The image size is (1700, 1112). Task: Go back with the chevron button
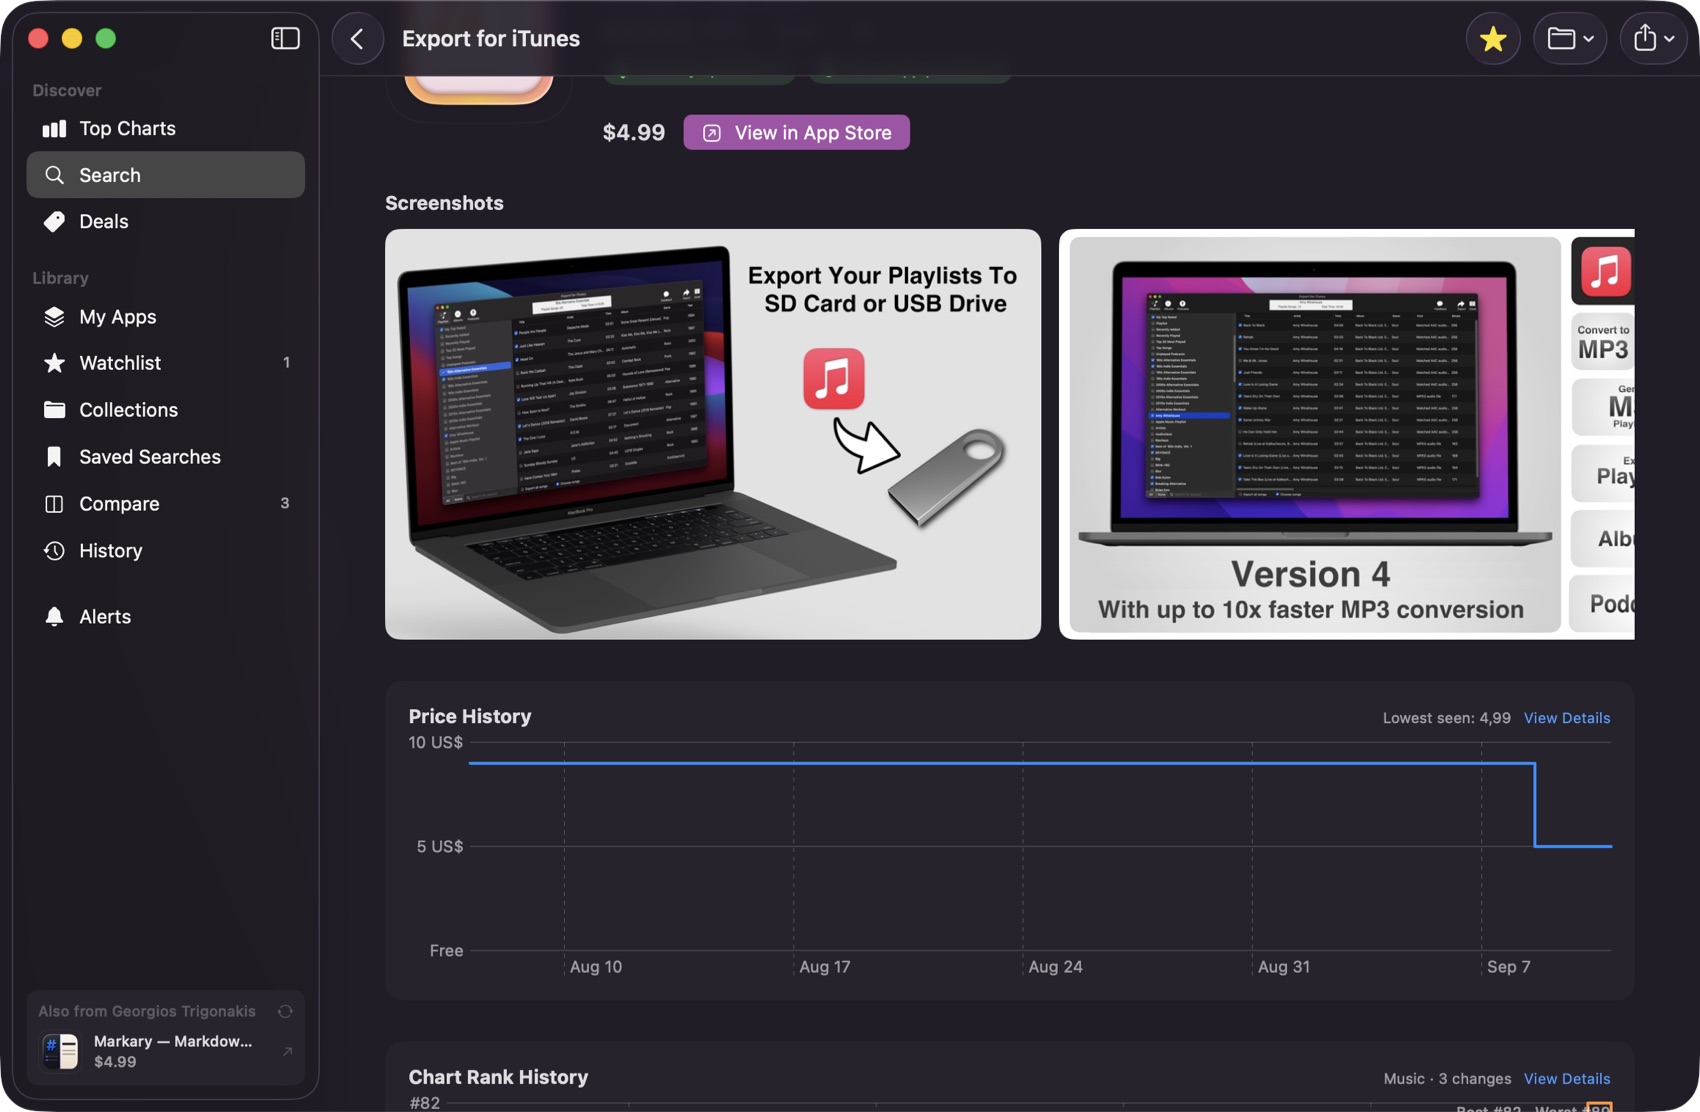click(357, 38)
